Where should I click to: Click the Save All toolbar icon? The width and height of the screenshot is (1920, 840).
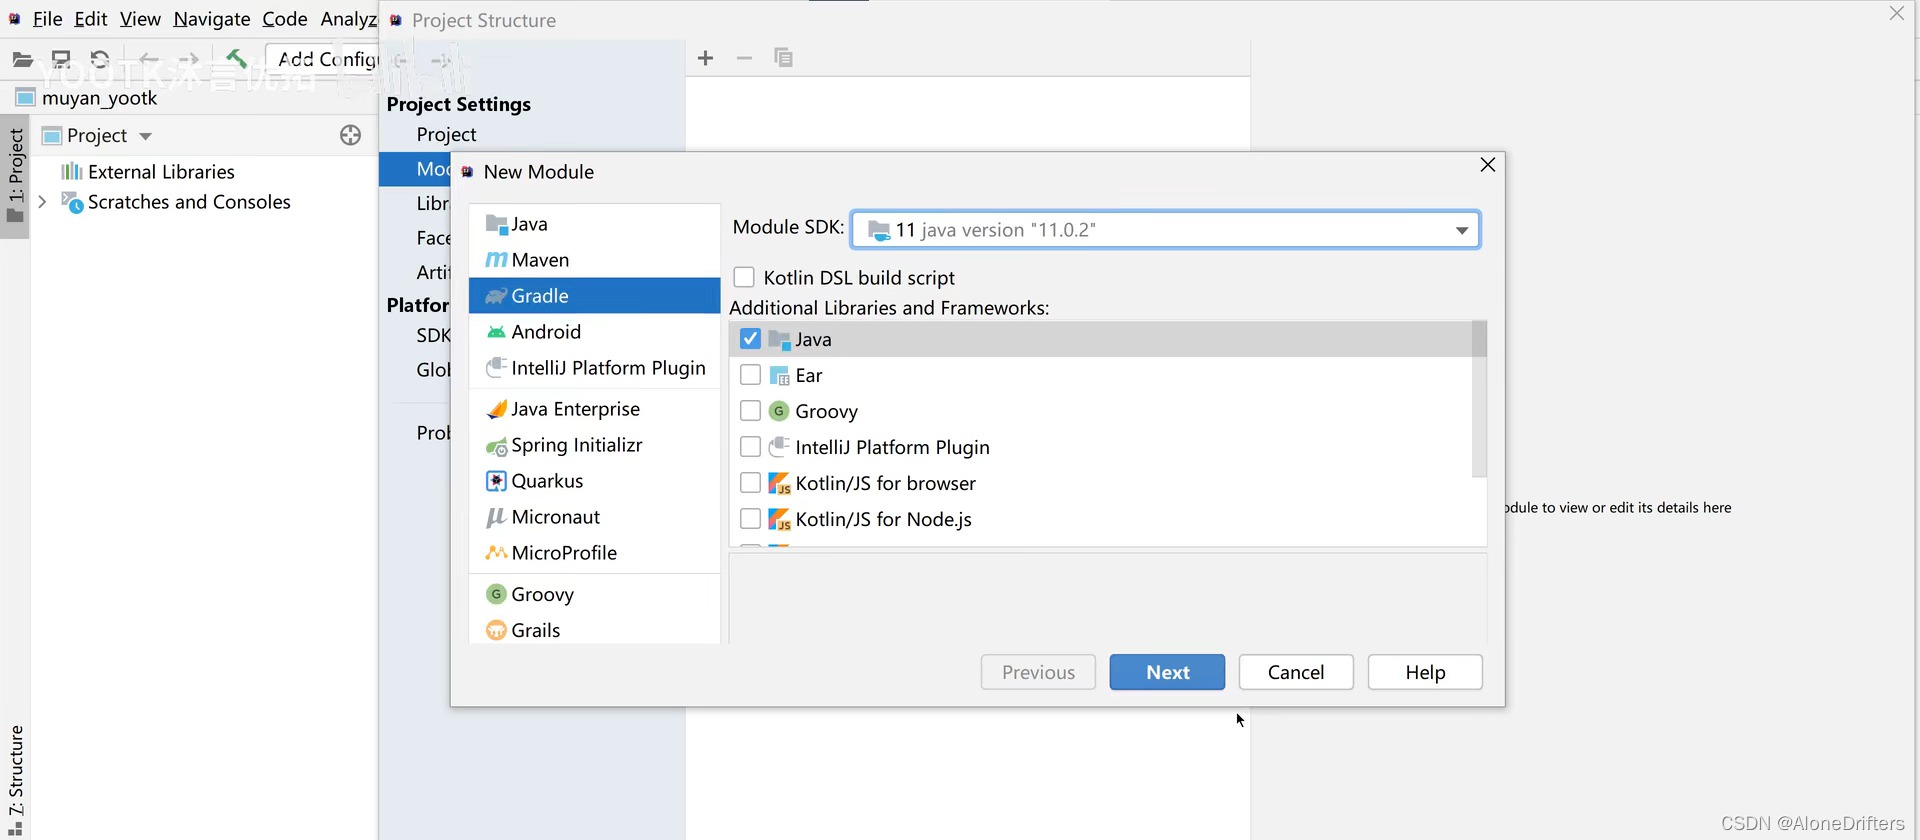tap(61, 59)
